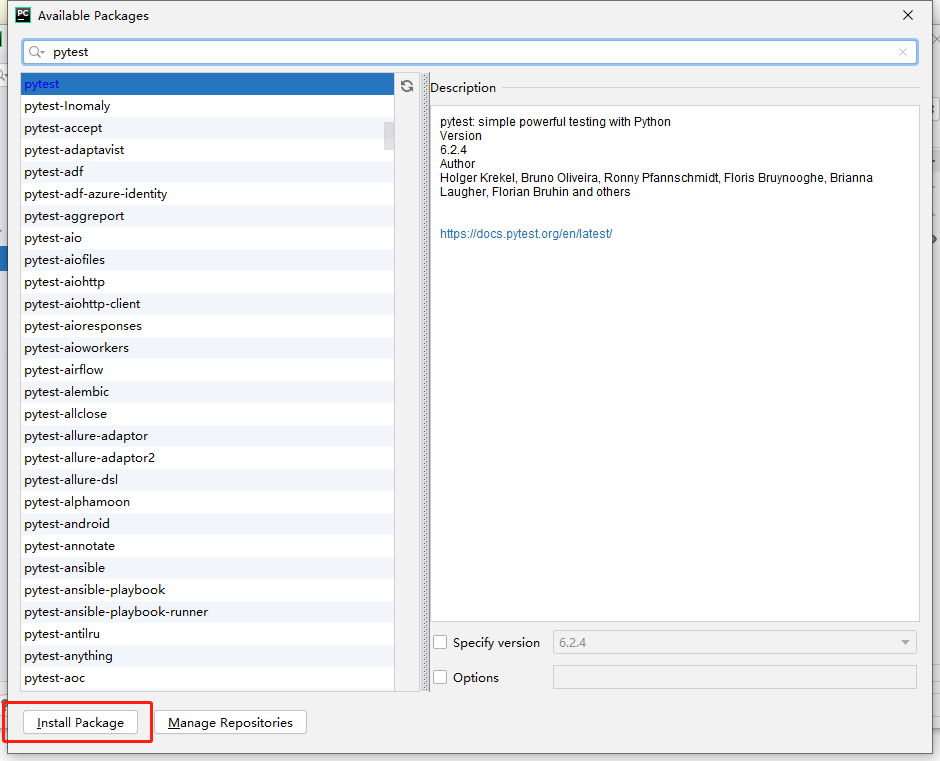Viewport: 940px width, 761px height.
Task: Select pytest-alphamoon package
Action: (x=207, y=502)
